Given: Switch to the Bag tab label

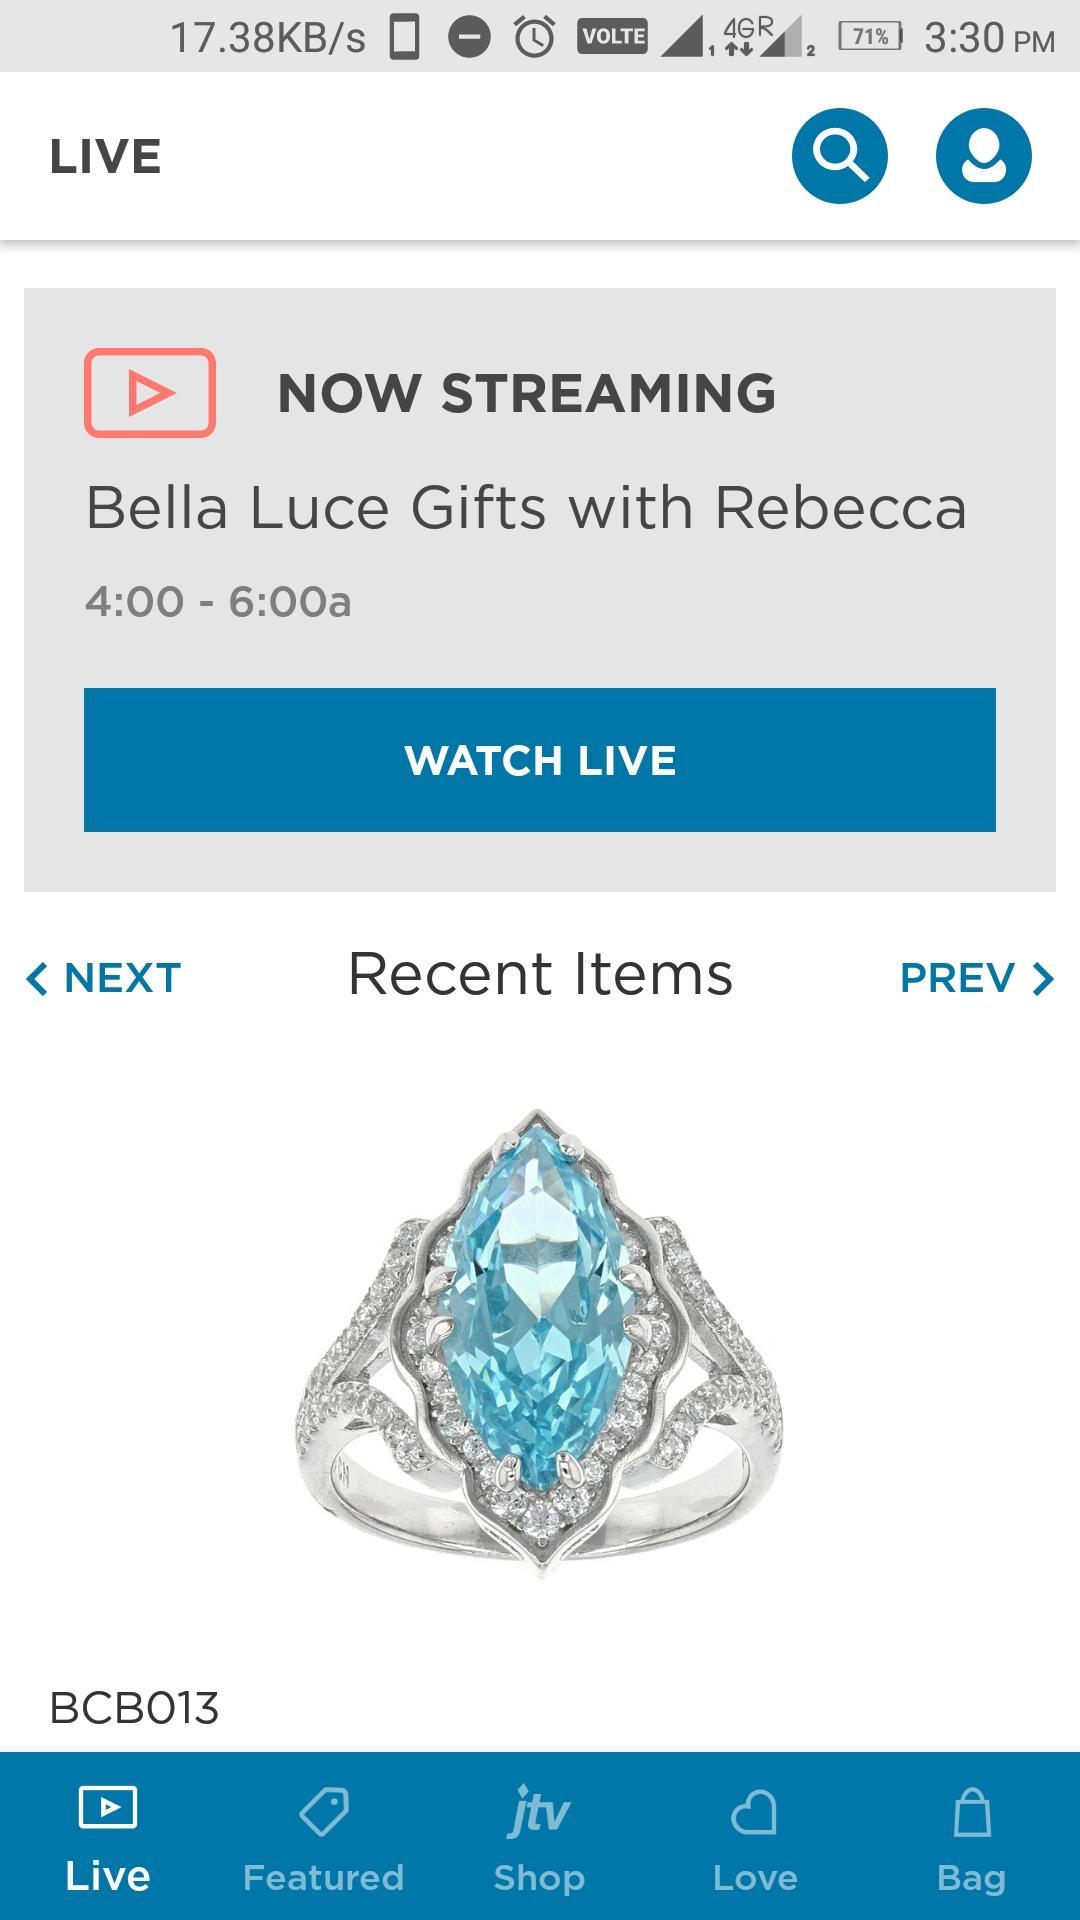Looking at the screenshot, I should pos(971,1878).
